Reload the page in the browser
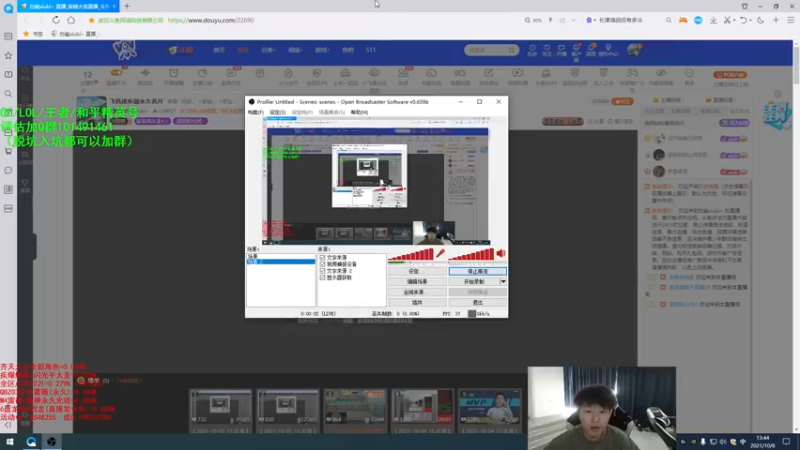 [56, 20]
